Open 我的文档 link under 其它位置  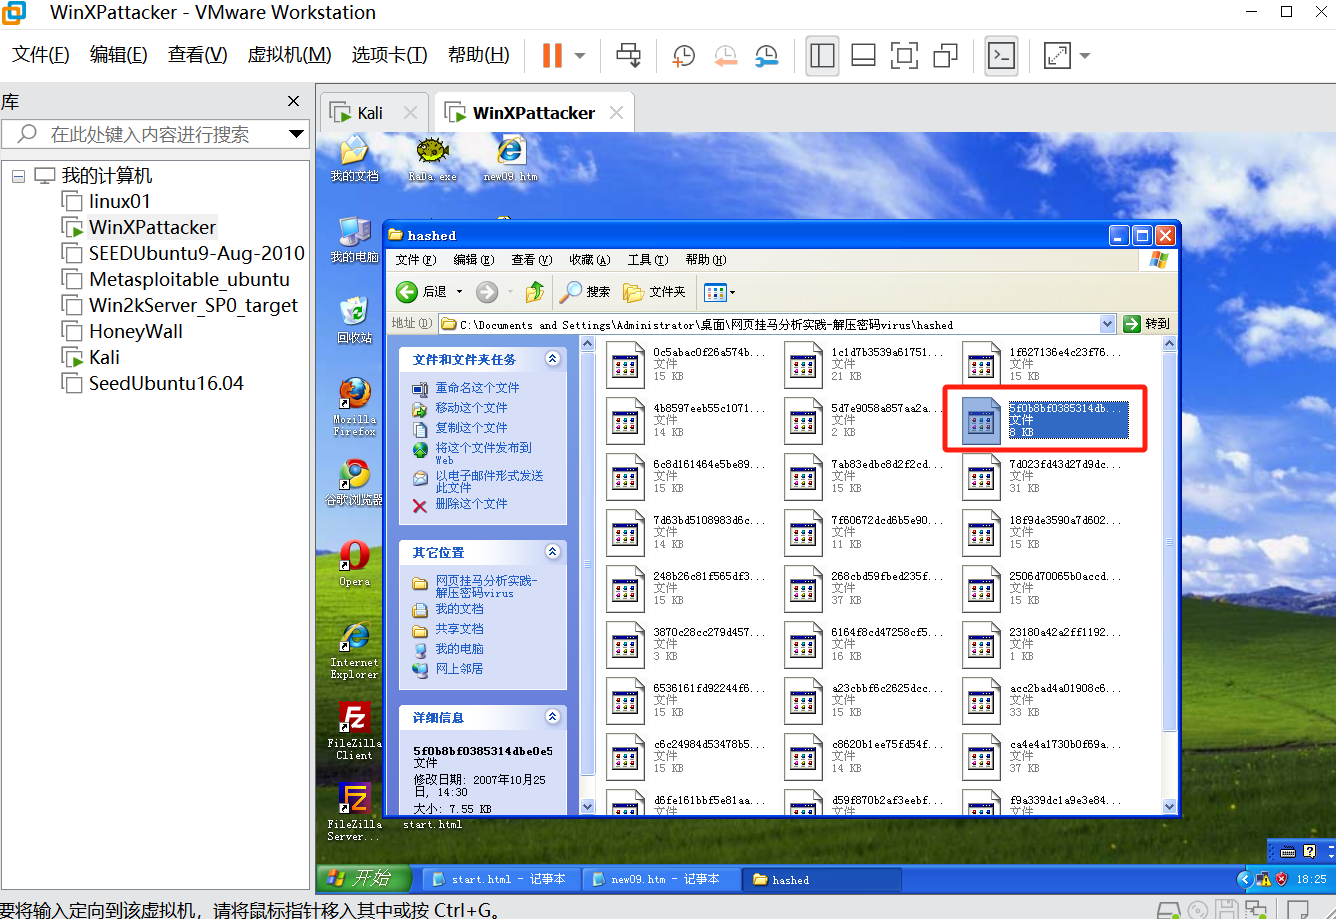coord(459,609)
